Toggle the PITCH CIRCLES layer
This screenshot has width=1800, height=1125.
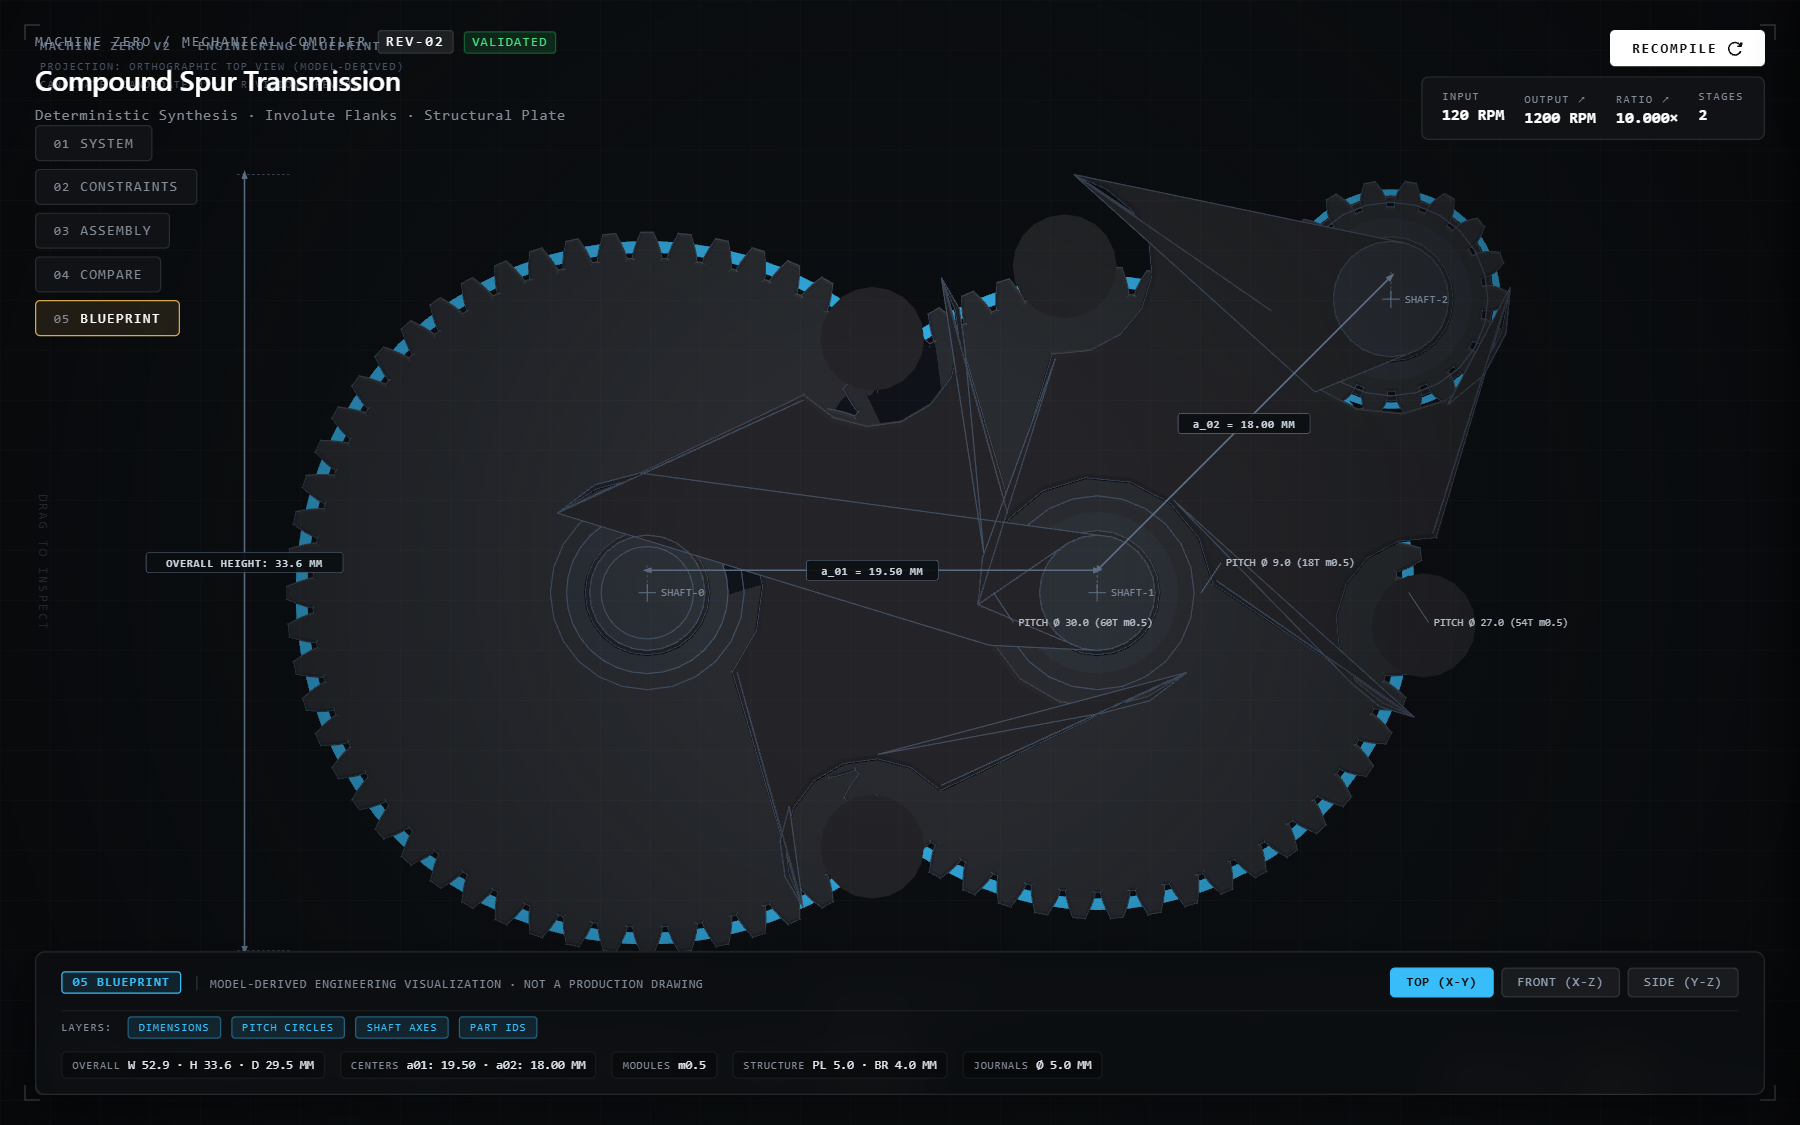[x=288, y=1027]
